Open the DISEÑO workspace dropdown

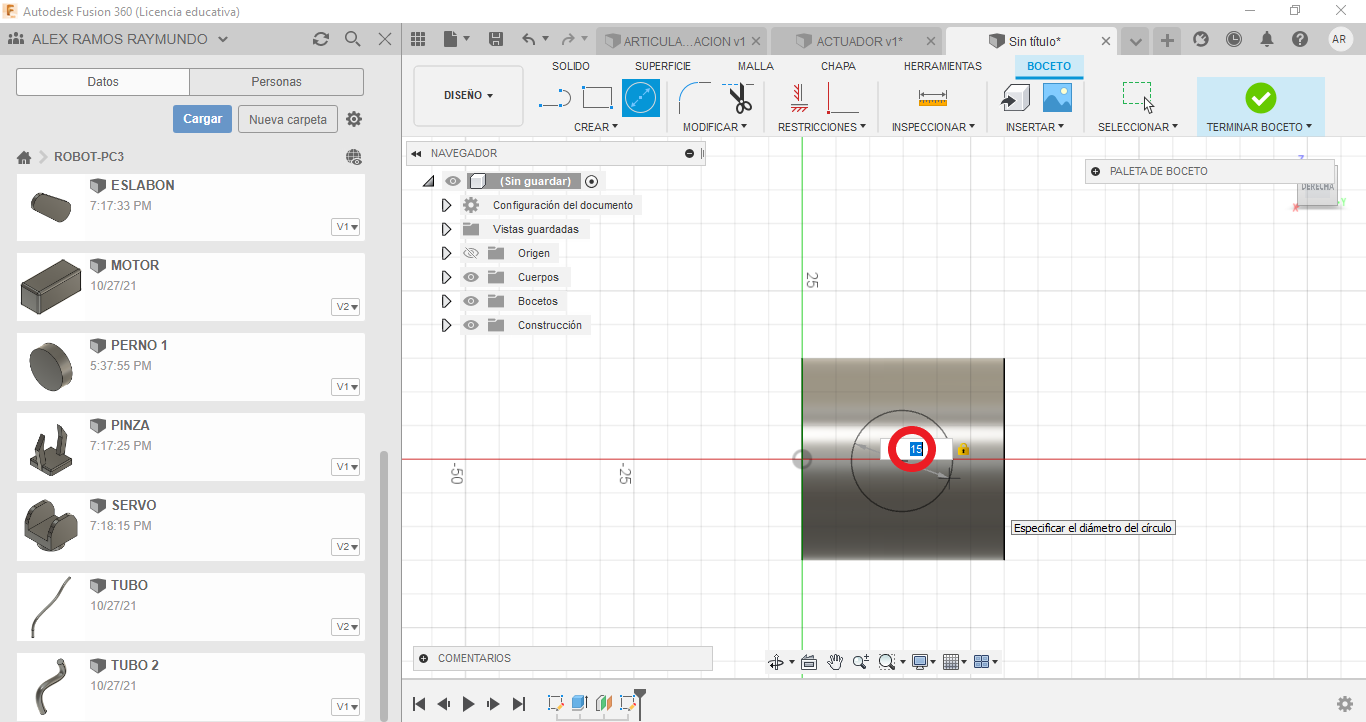(468, 96)
